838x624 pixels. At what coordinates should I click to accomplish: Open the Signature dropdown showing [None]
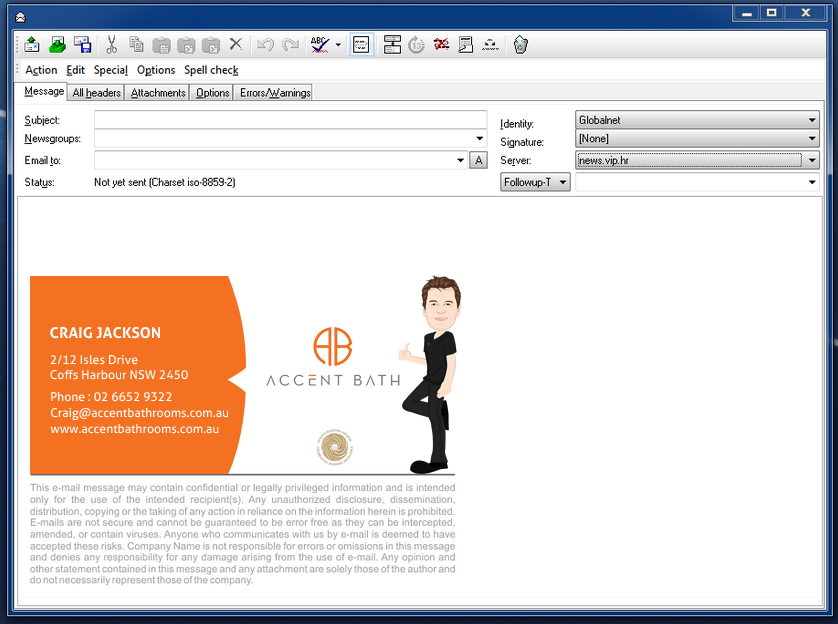click(697, 139)
